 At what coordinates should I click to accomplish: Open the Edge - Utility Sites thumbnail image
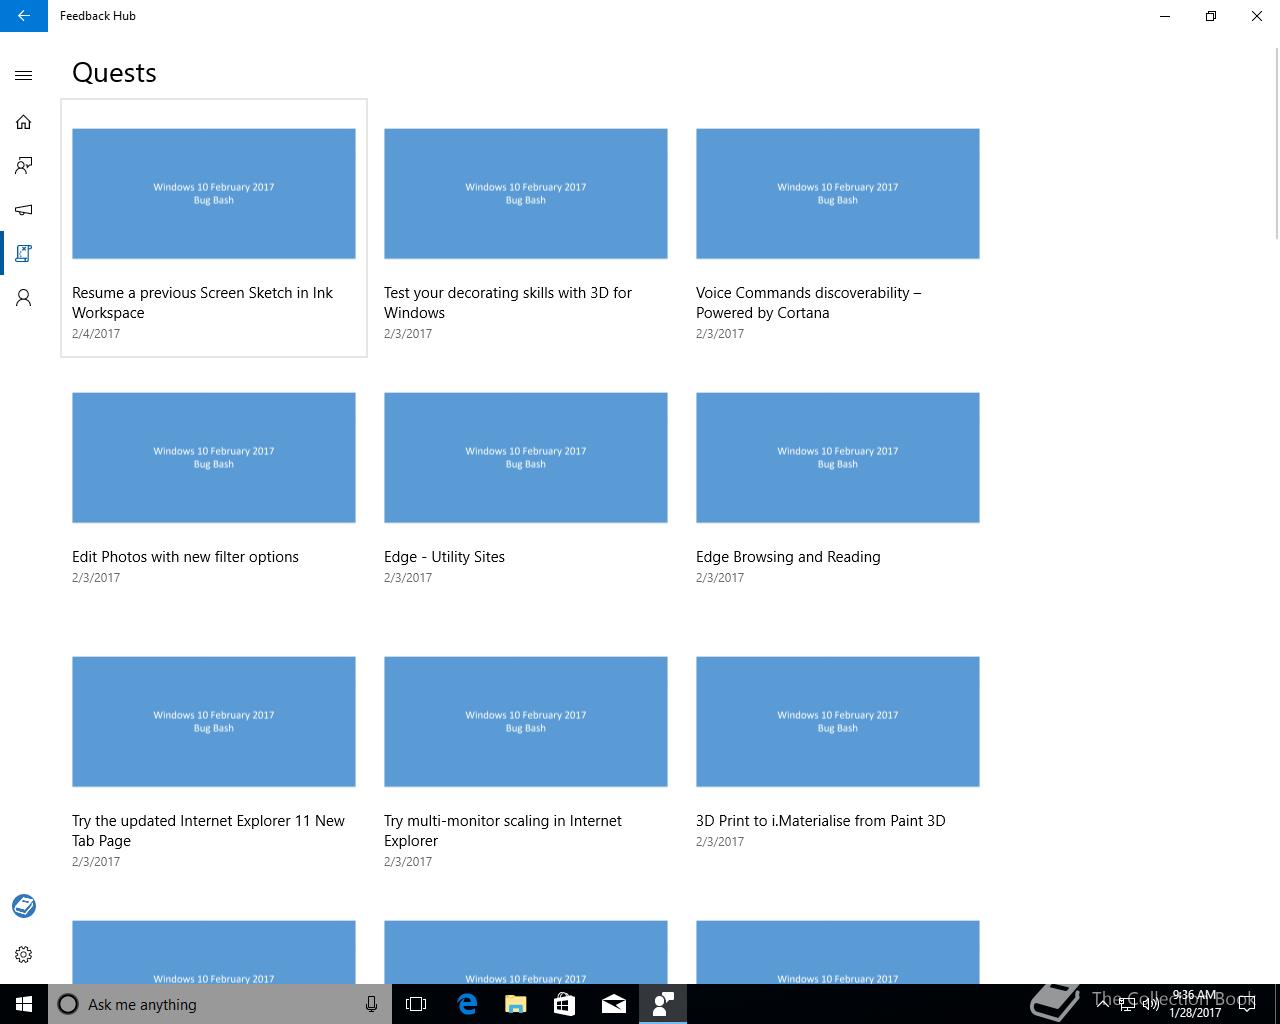click(526, 457)
